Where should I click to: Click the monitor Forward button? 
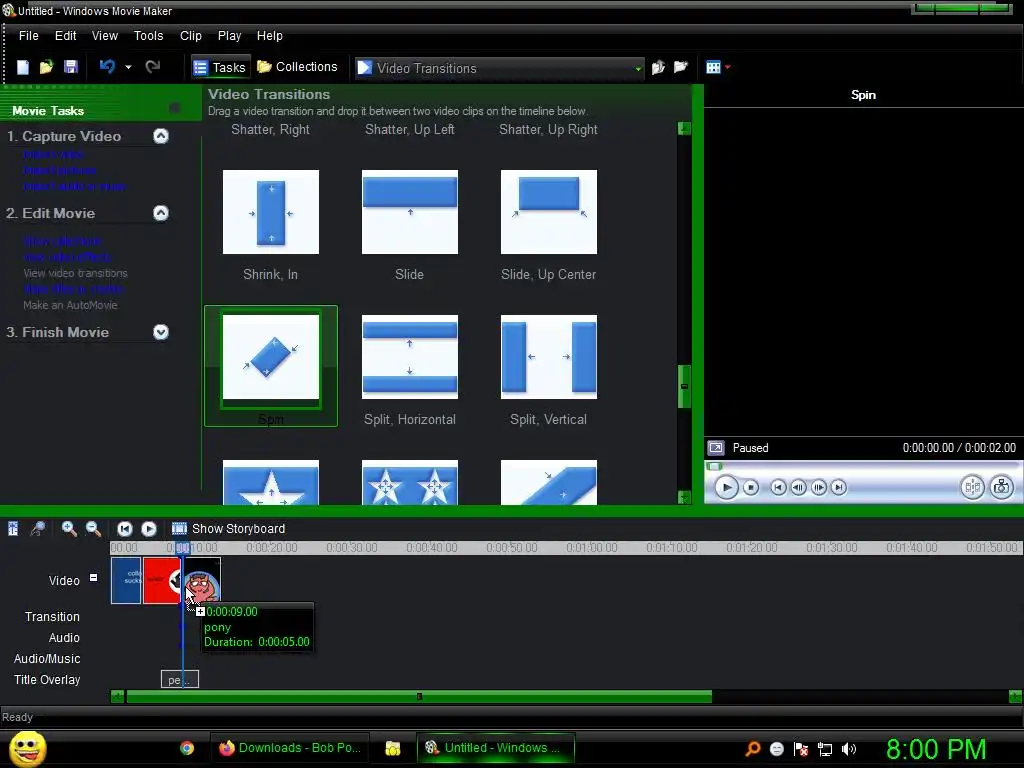pos(839,487)
